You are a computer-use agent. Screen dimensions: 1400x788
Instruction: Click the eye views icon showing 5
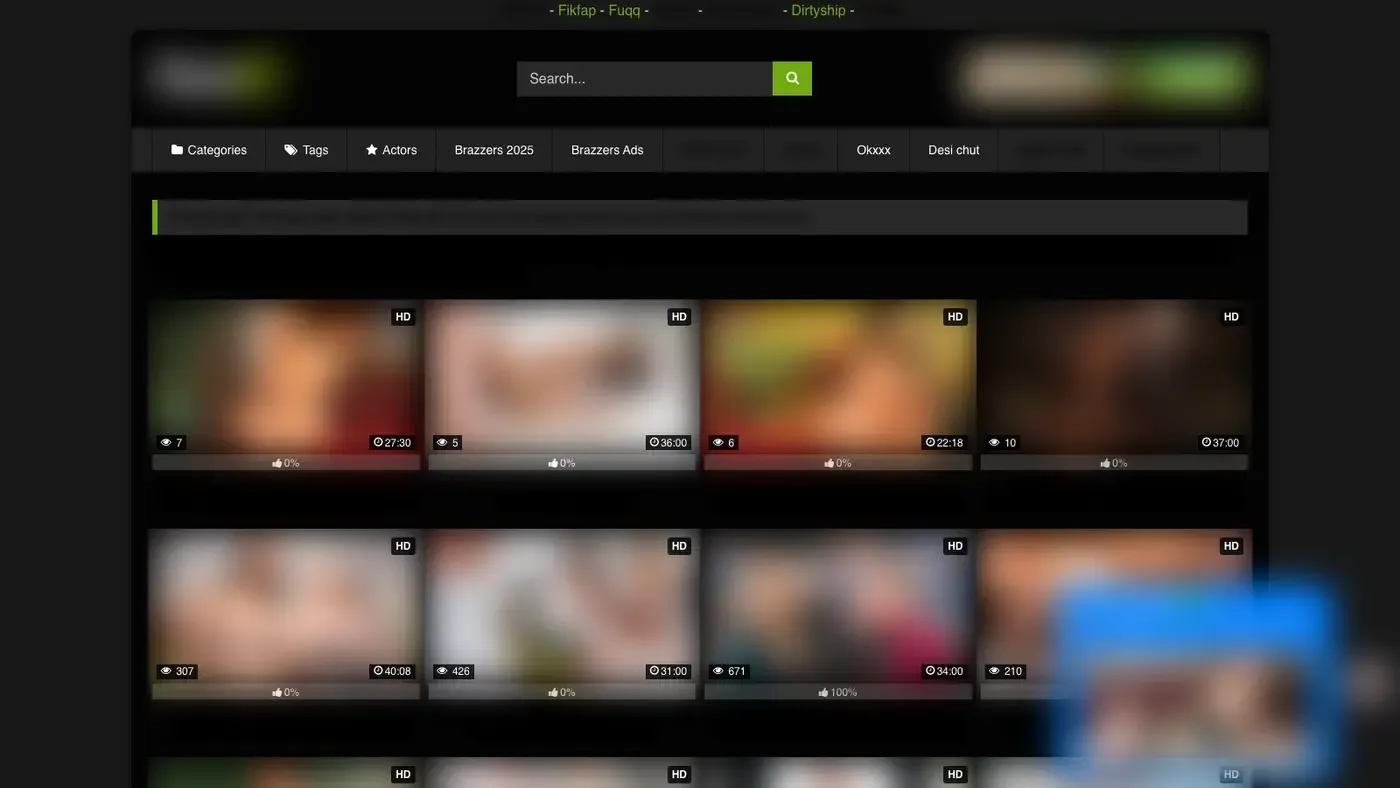[441, 443]
